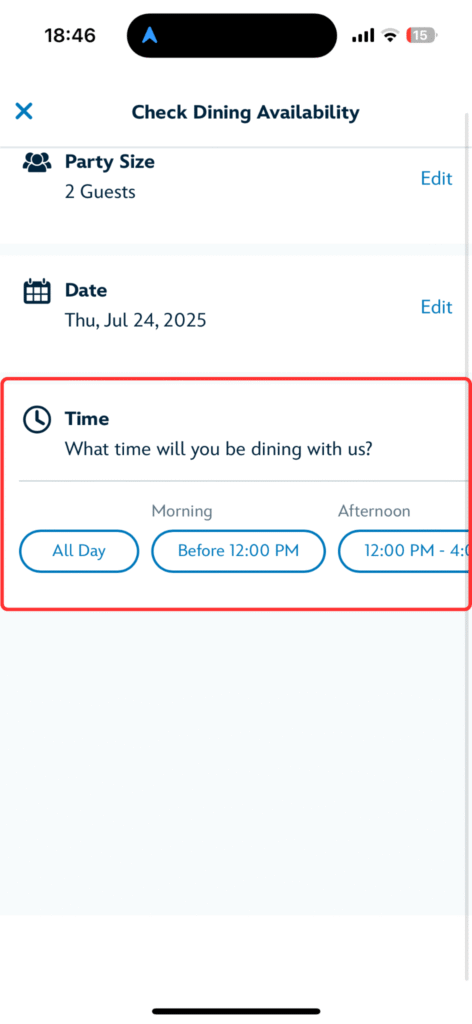This screenshot has width=472, height=1024.
Task: Tap the cellular signal bars icon
Action: [x=363, y=36]
